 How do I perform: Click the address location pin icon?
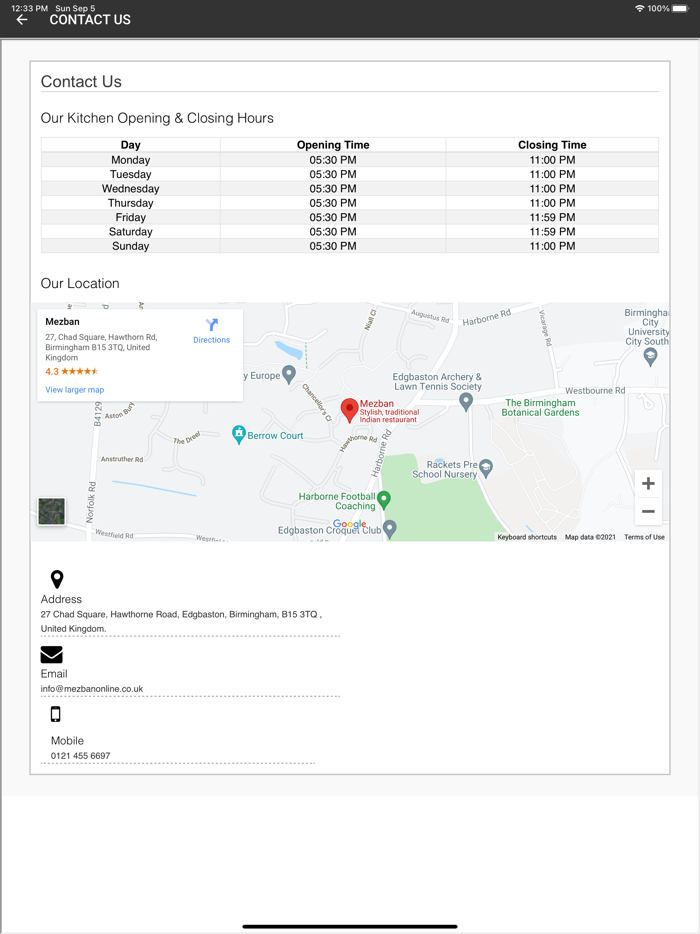click(x=57, y=579)
